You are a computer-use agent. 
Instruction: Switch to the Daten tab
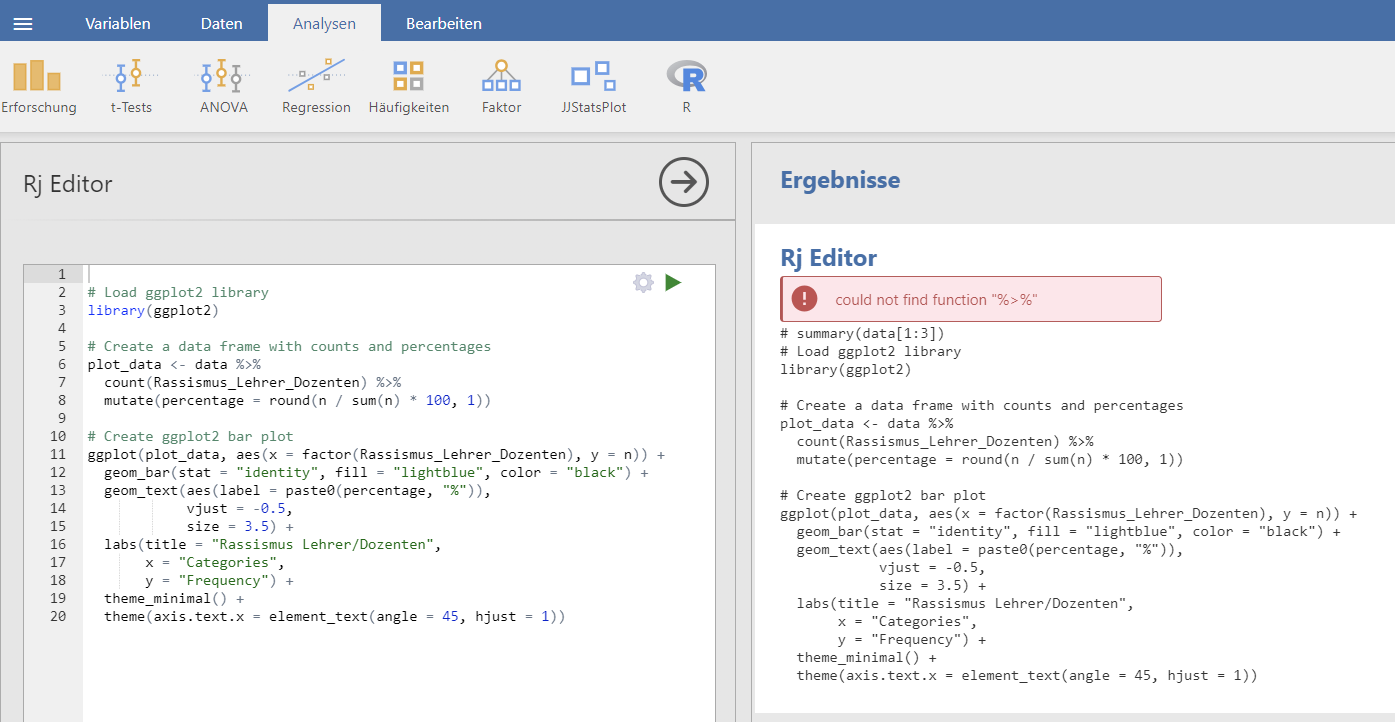pos(221,23)
